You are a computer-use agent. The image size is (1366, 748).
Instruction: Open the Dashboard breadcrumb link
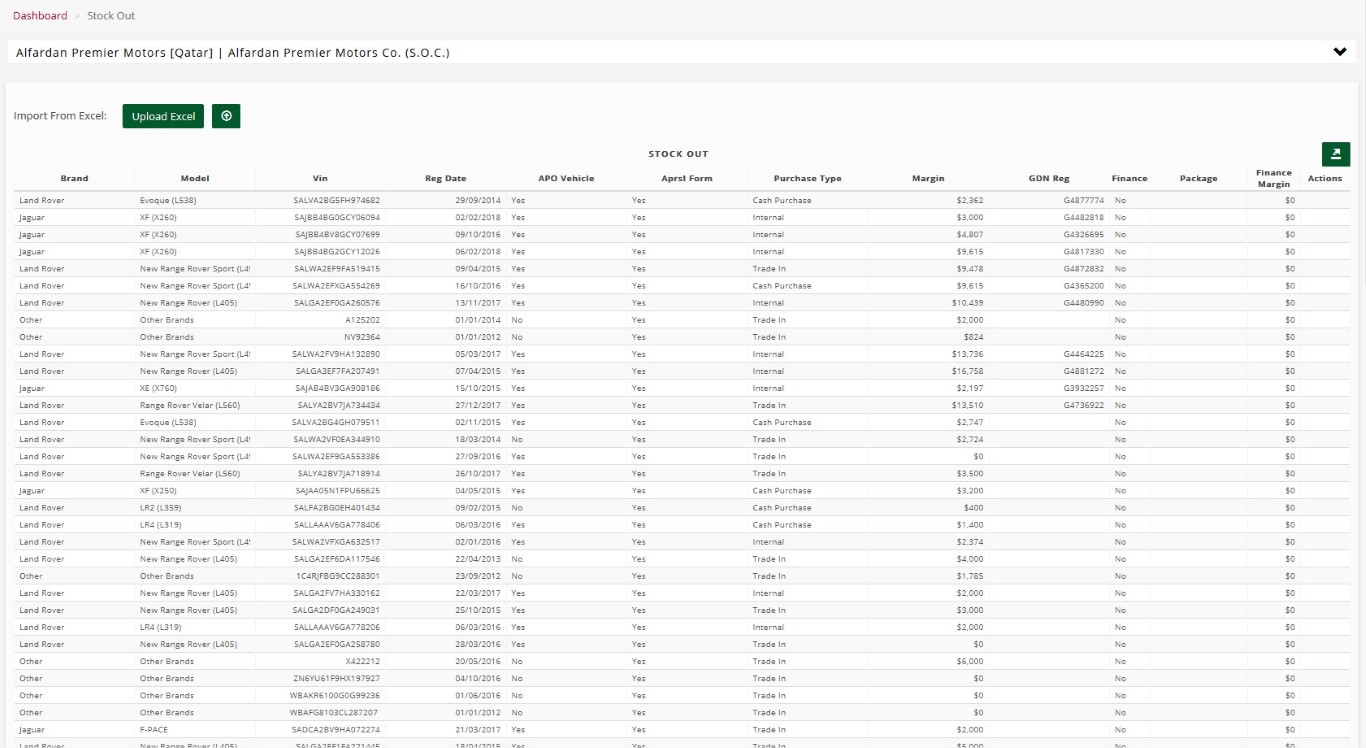40,16
